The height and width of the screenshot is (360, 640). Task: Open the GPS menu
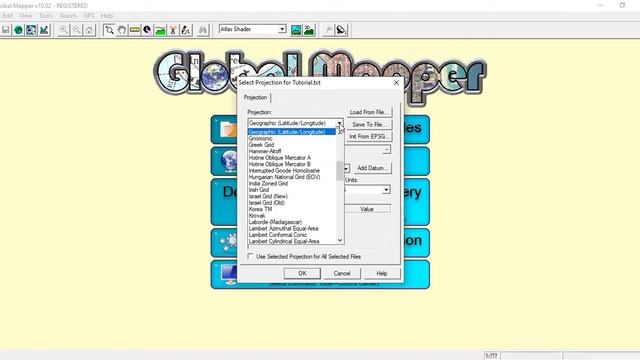pos(89,16)
